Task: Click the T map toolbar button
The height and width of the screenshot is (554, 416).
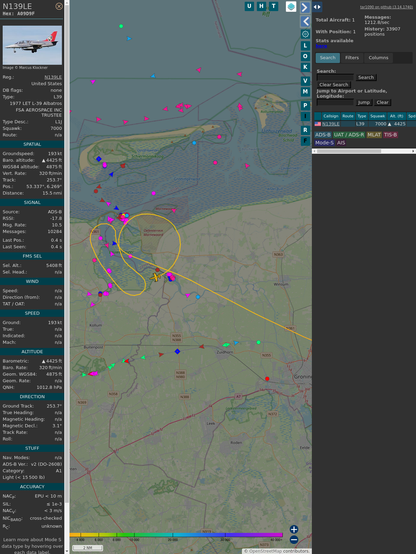Action: (273, 6)
